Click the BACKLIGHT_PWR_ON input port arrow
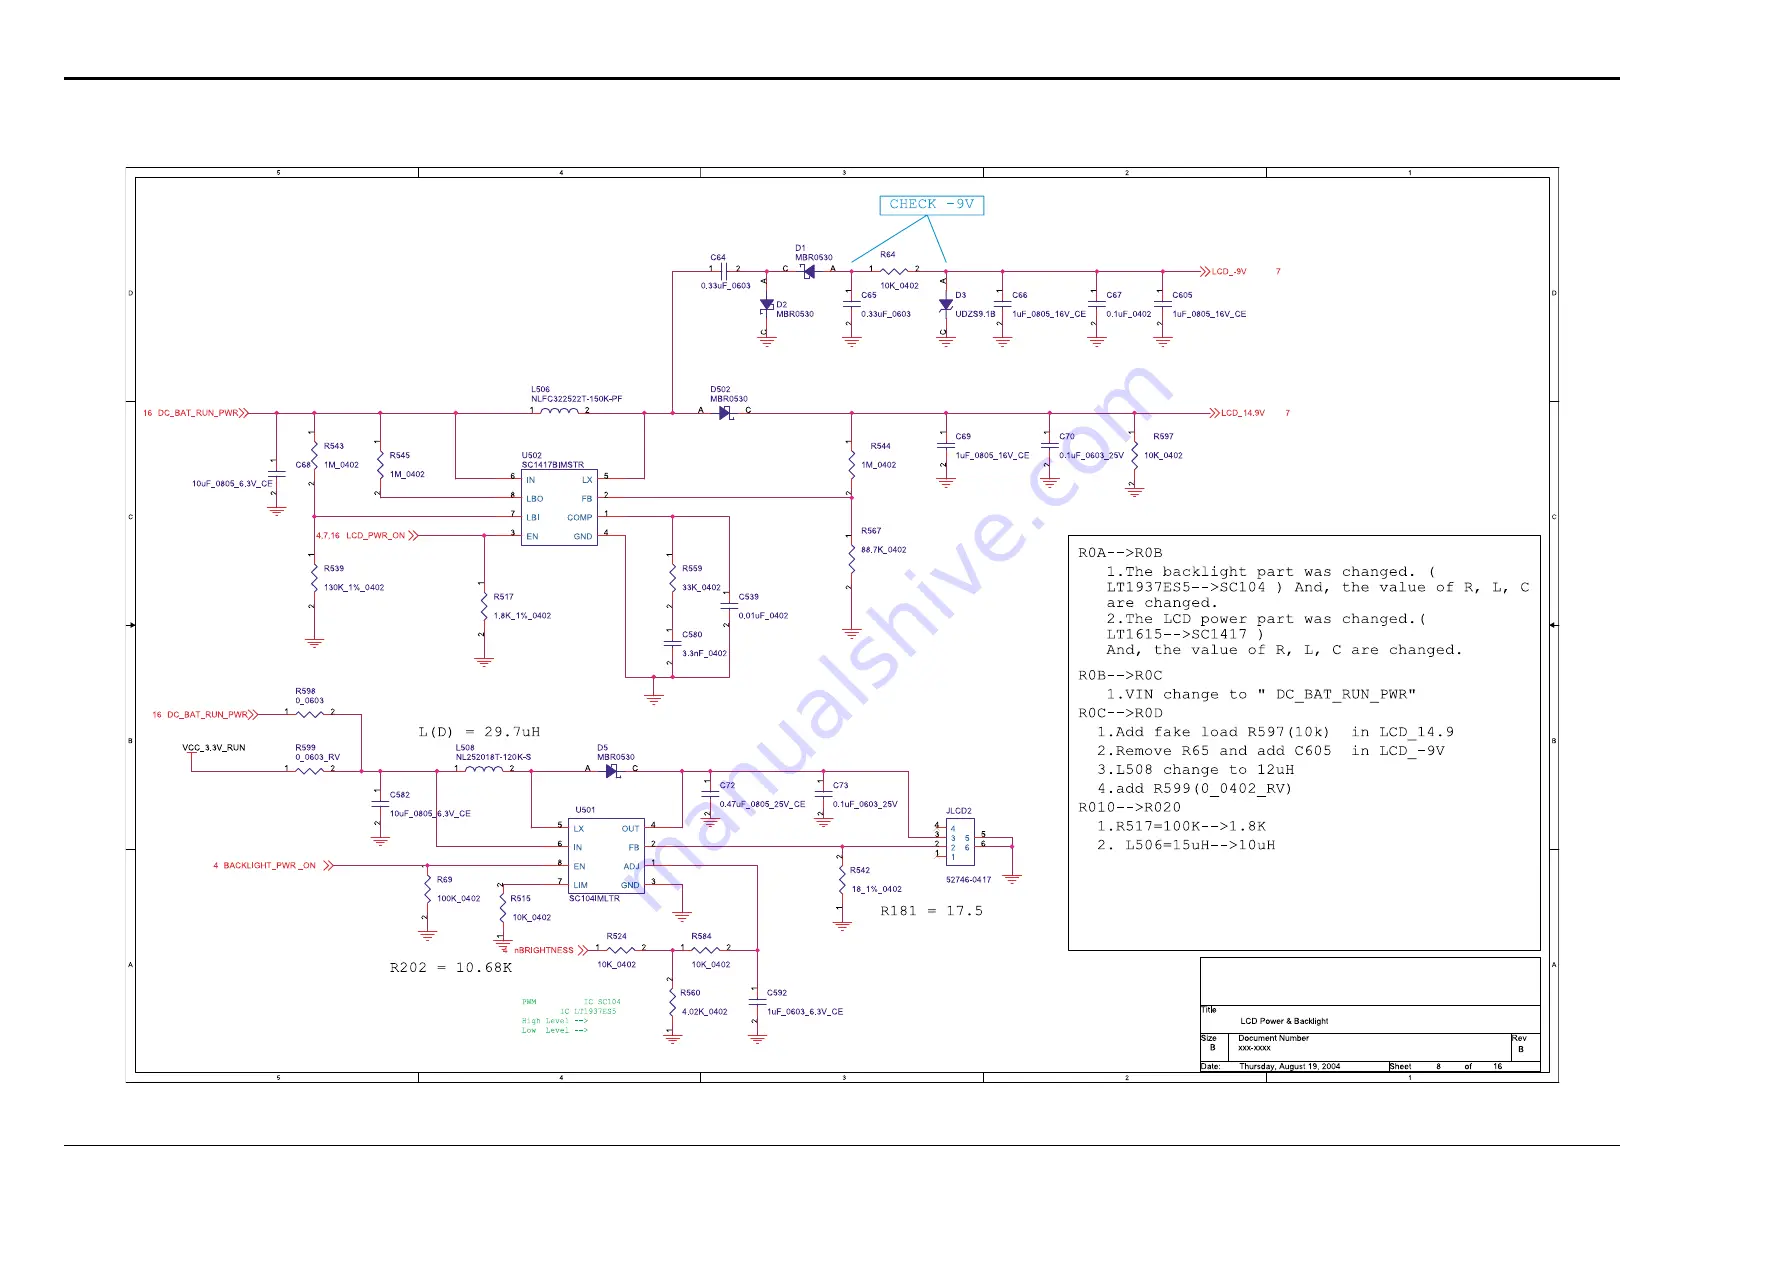 (328, 865)
